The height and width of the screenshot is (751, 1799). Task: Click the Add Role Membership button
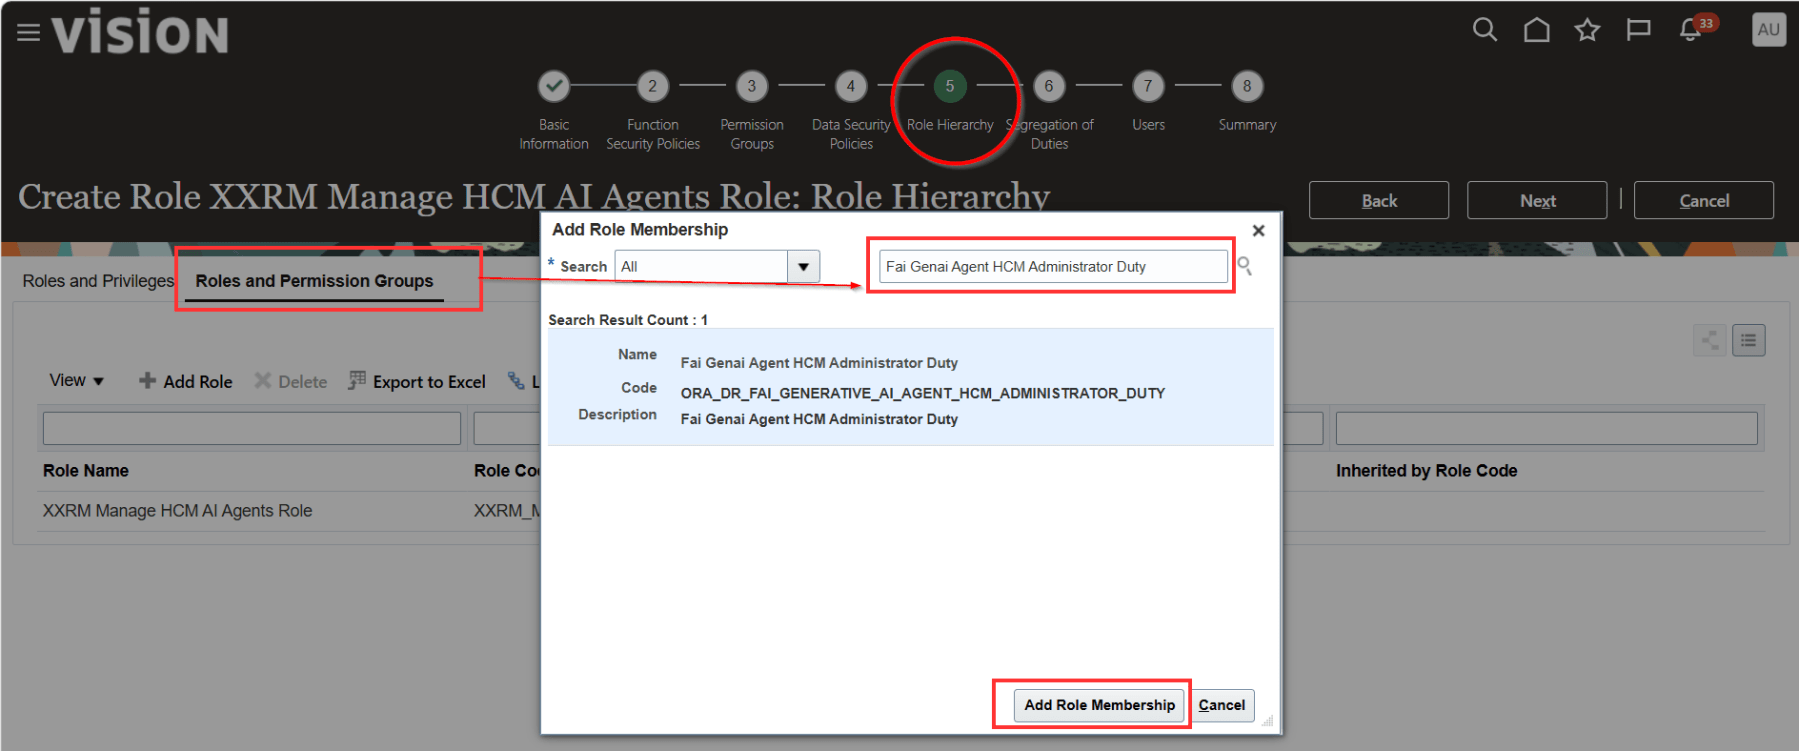1099,705
